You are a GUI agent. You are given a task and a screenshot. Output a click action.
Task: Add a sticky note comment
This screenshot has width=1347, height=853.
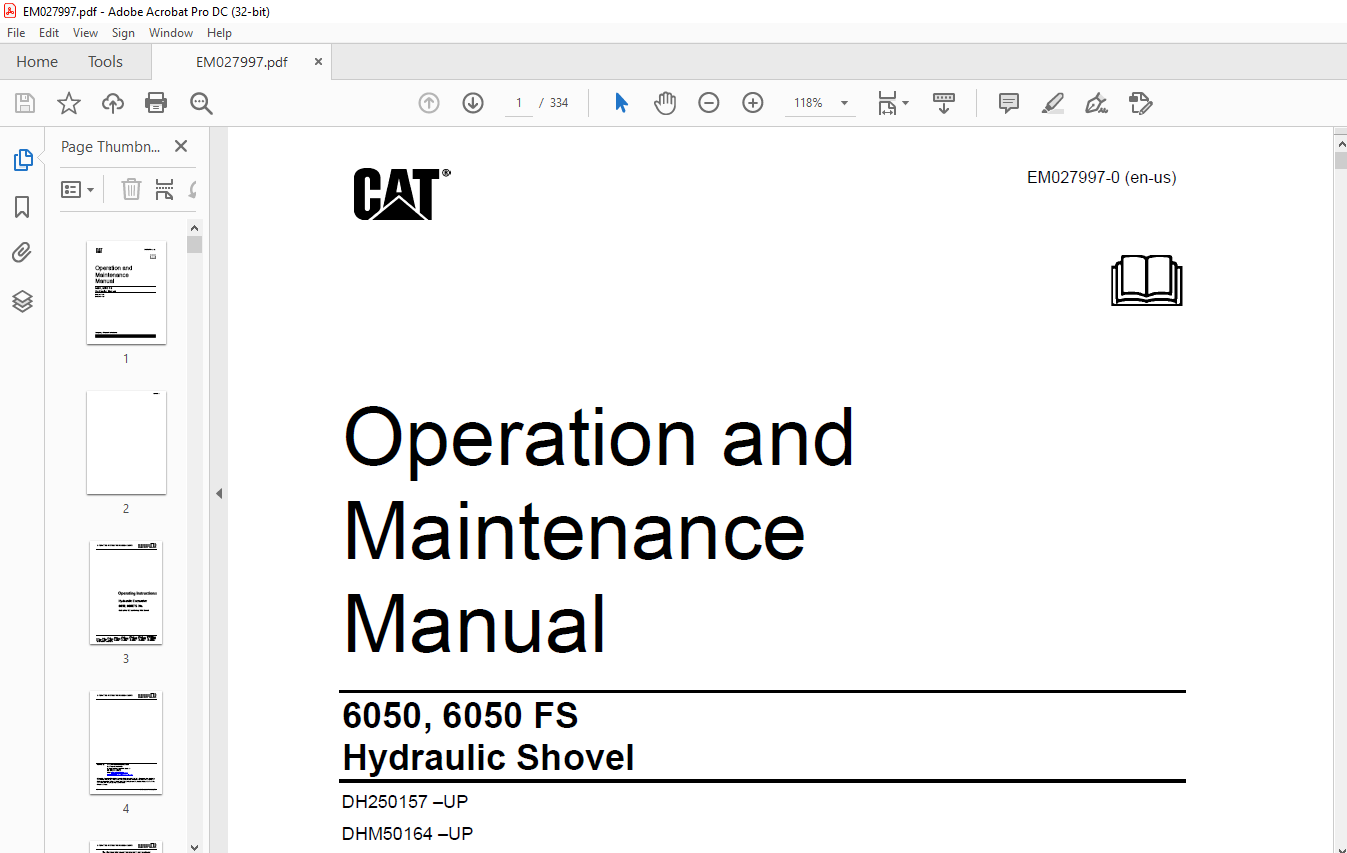[1009, 103]
